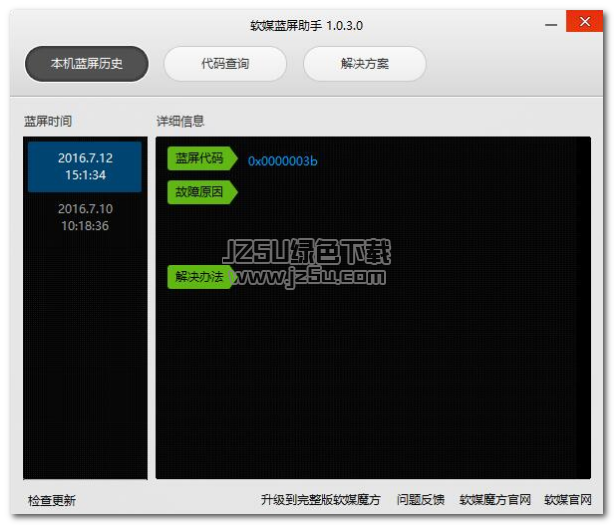Click the 蓝屏时间 heading text

coord(48,121)
